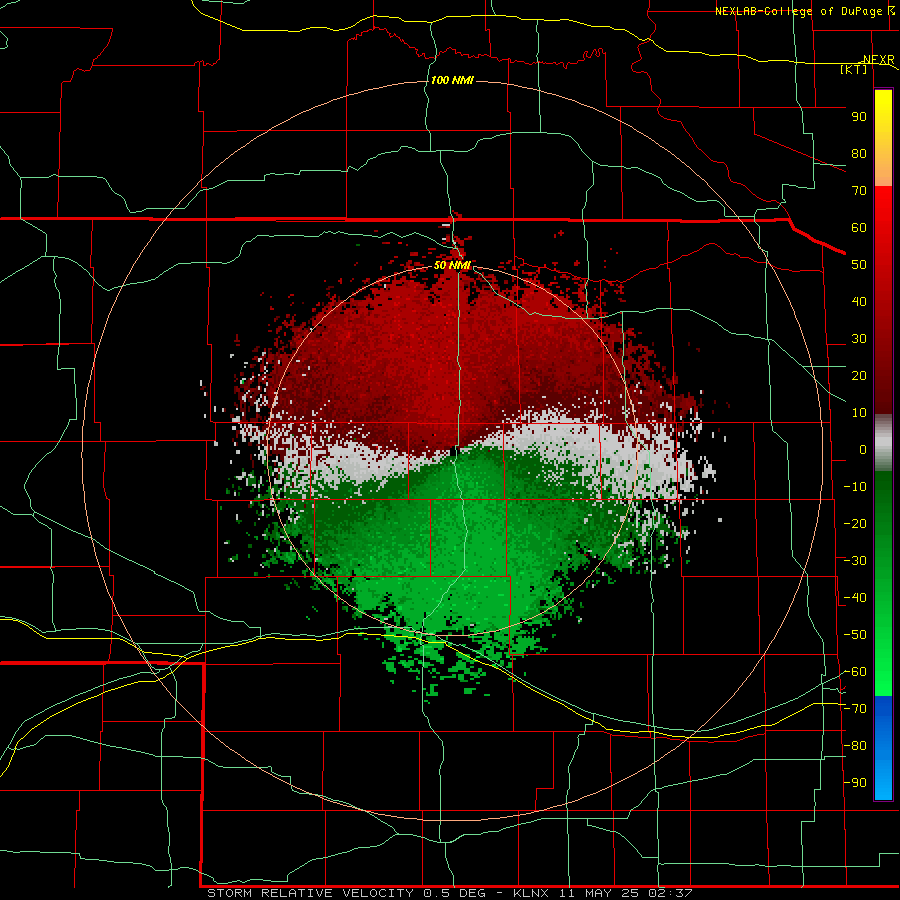Click the -70 value on the velocity scale
The width and height of the screenshot is (900, 900).
tap(855, 709)
